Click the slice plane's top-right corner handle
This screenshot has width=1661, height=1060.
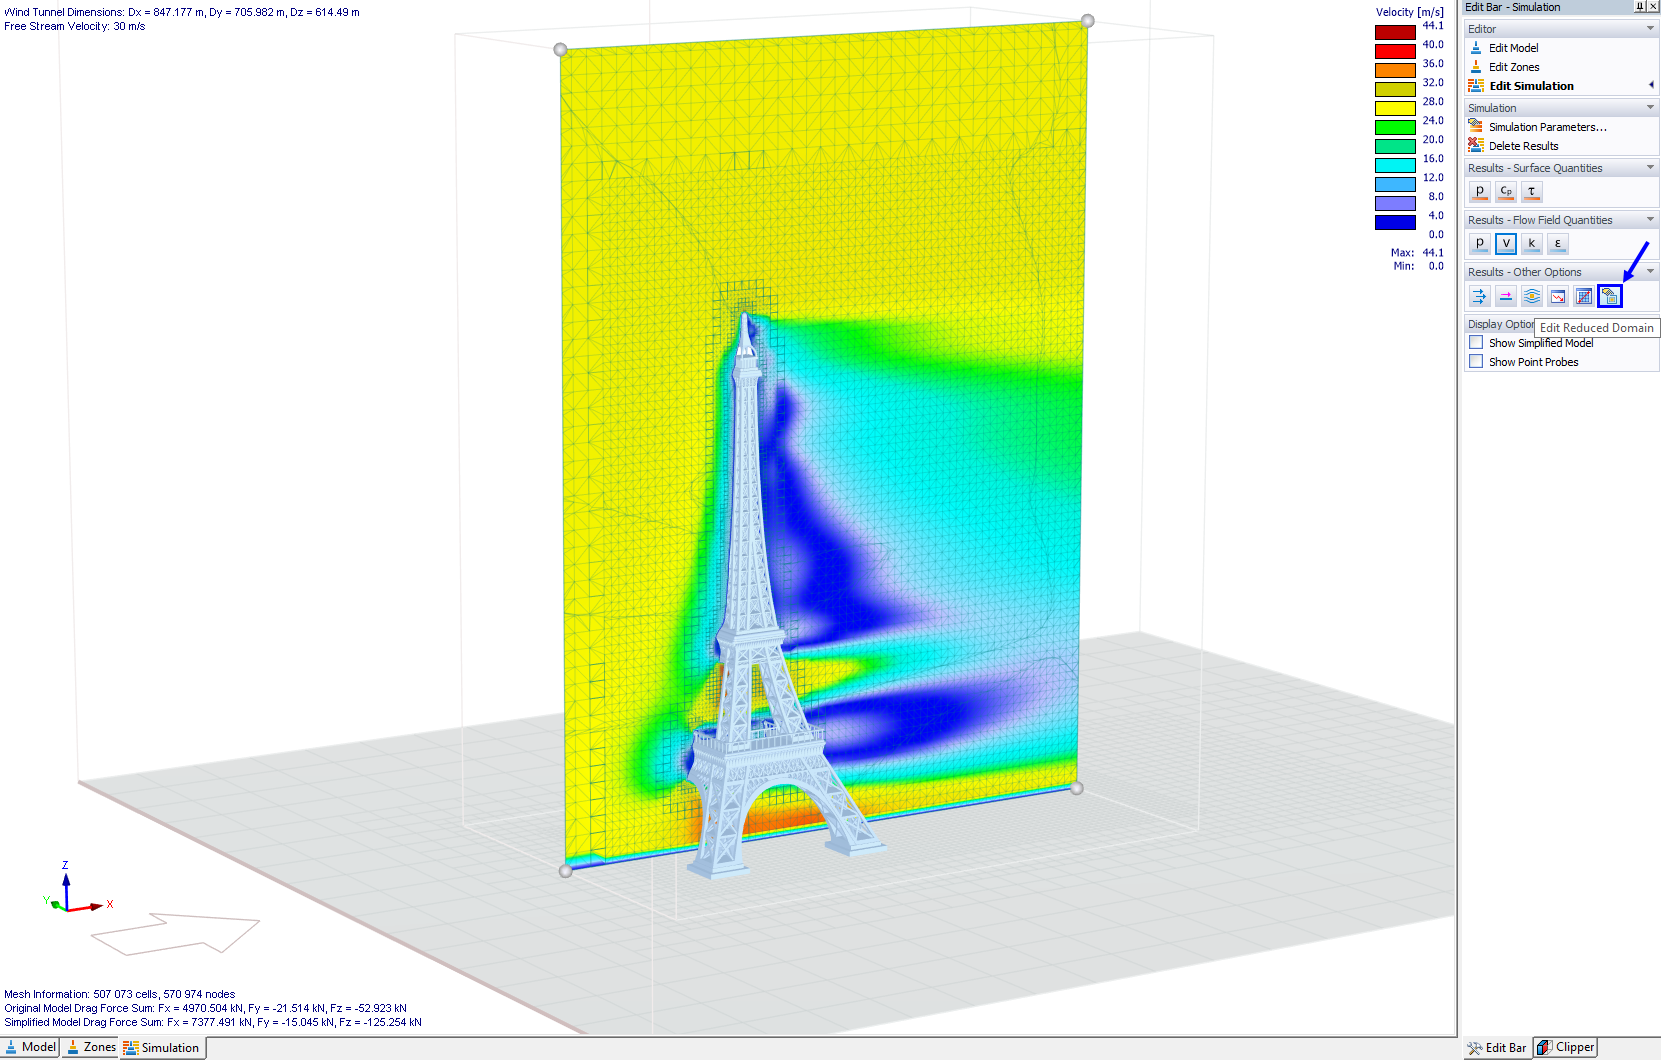coord(1087,21)
